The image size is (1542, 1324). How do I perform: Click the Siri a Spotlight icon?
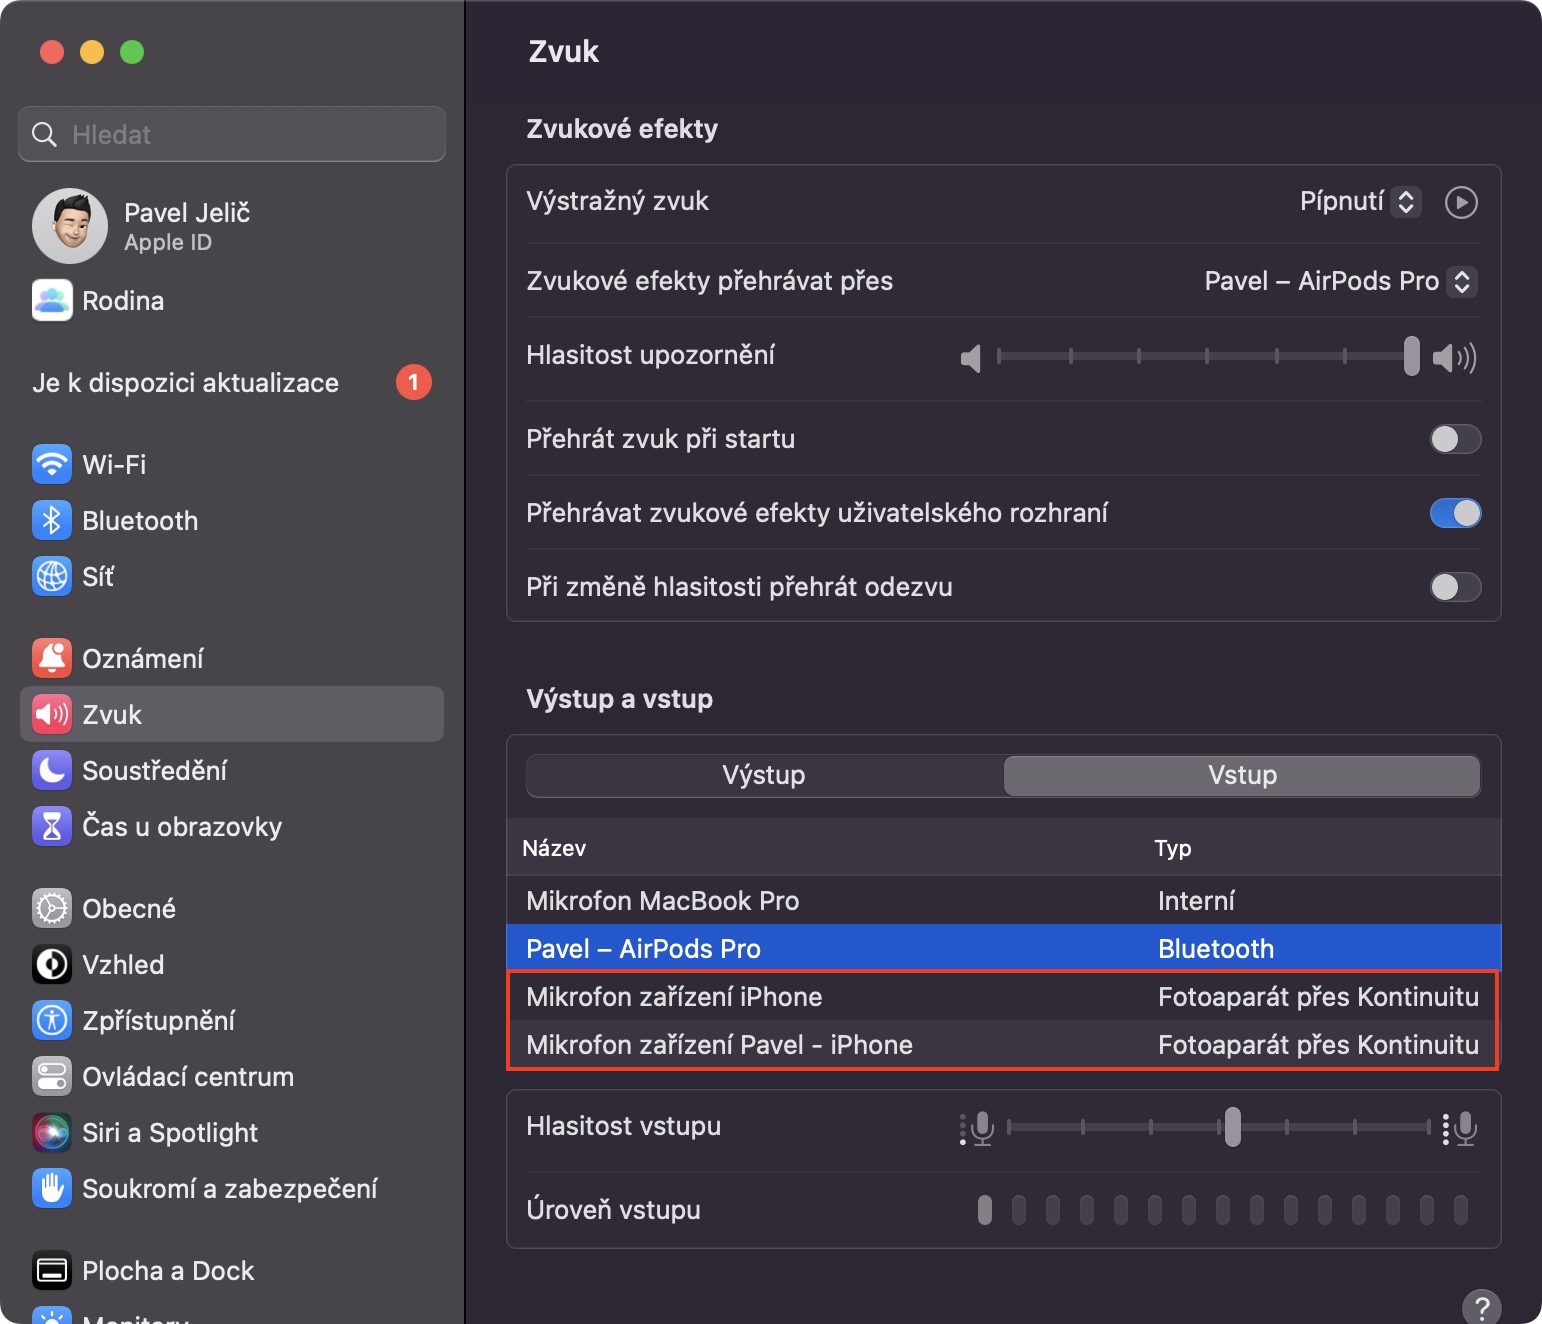coord(52,1132)
